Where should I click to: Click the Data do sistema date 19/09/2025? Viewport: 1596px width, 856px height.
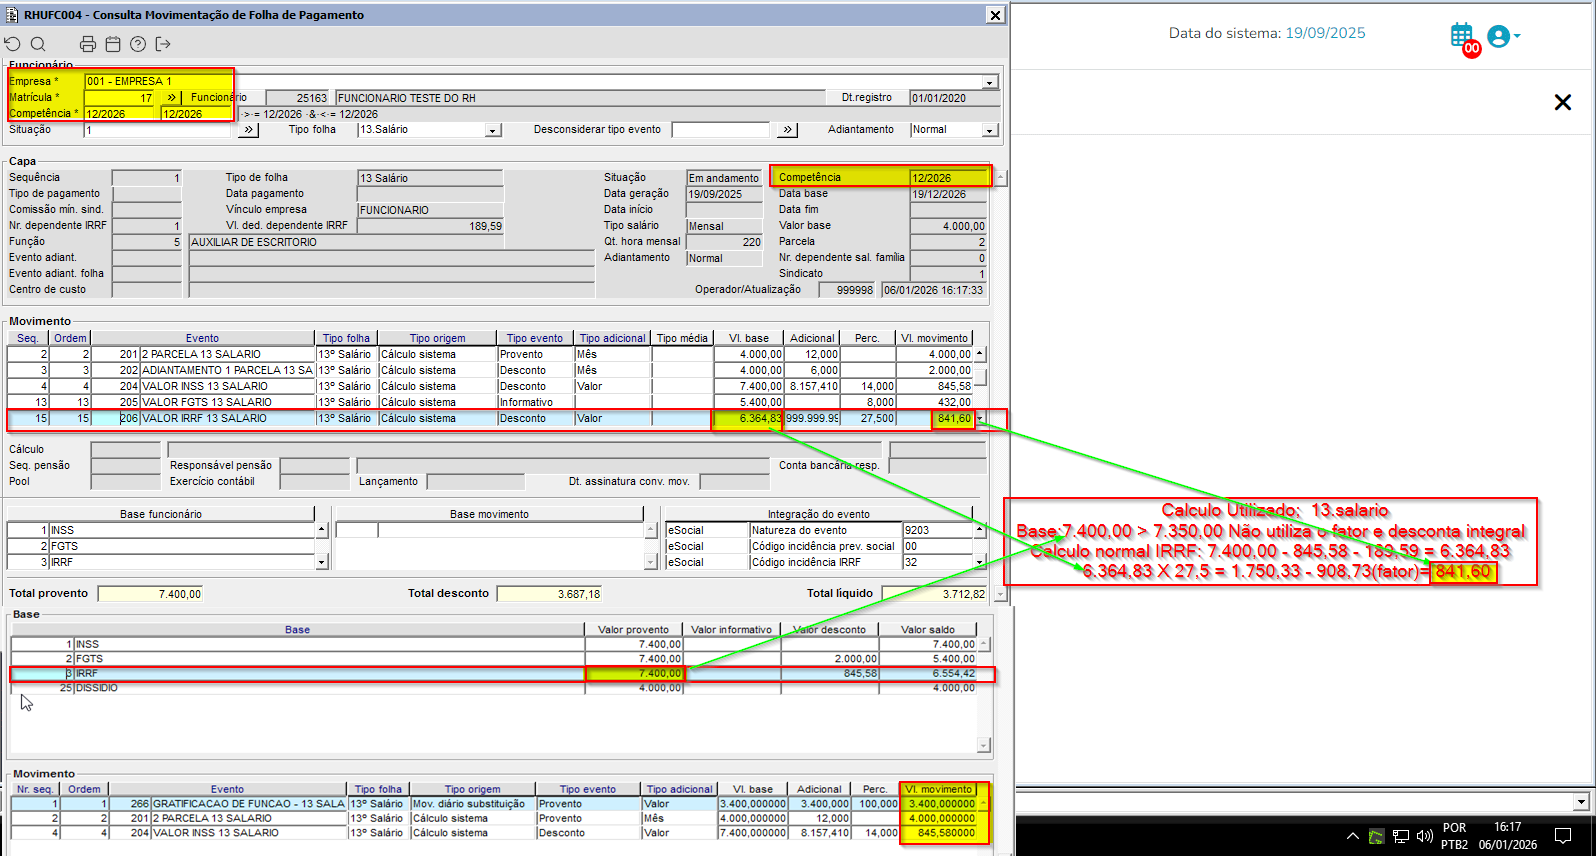(1325, 33)
